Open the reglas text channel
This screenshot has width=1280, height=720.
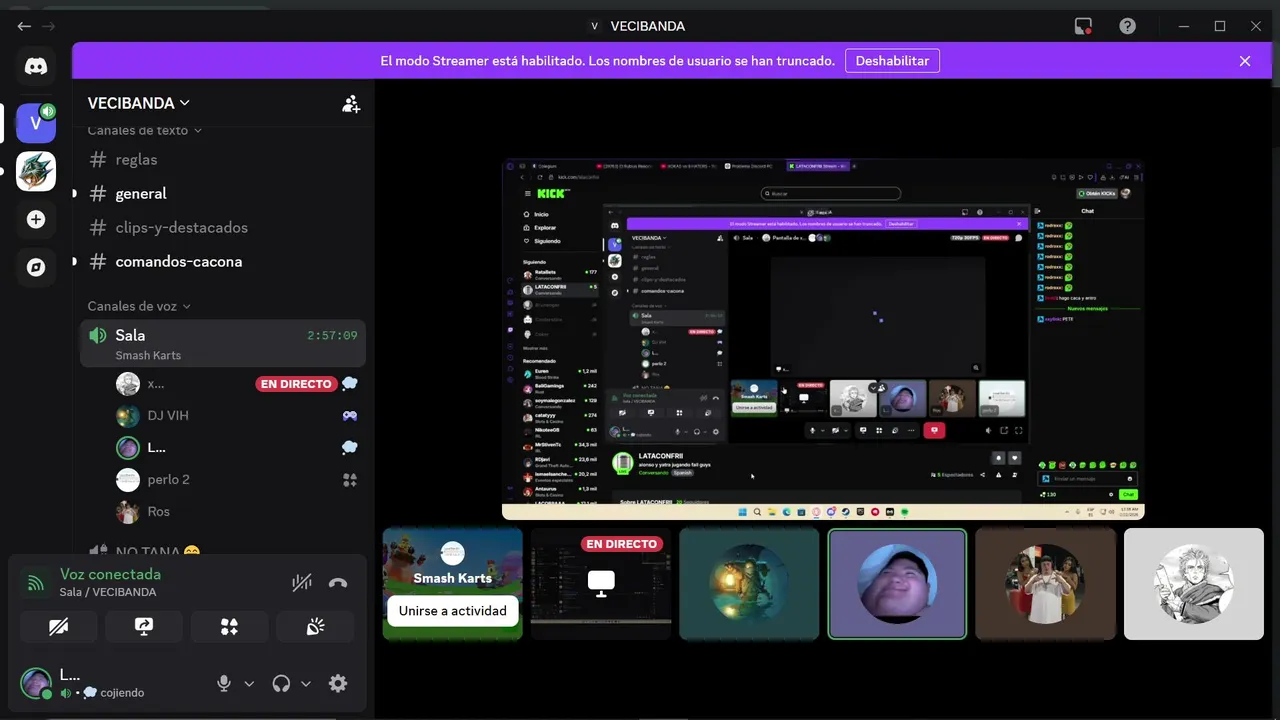coord(223,159)
